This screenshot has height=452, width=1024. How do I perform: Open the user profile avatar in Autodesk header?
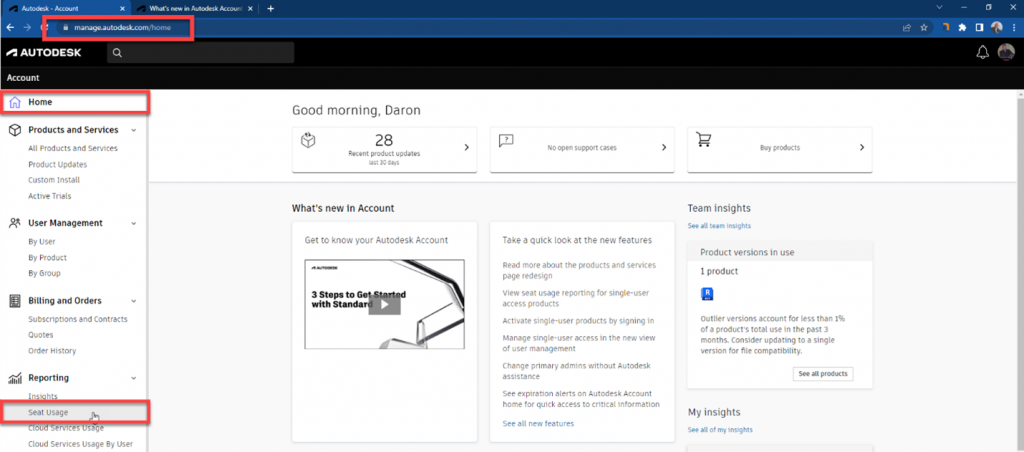1006,52
